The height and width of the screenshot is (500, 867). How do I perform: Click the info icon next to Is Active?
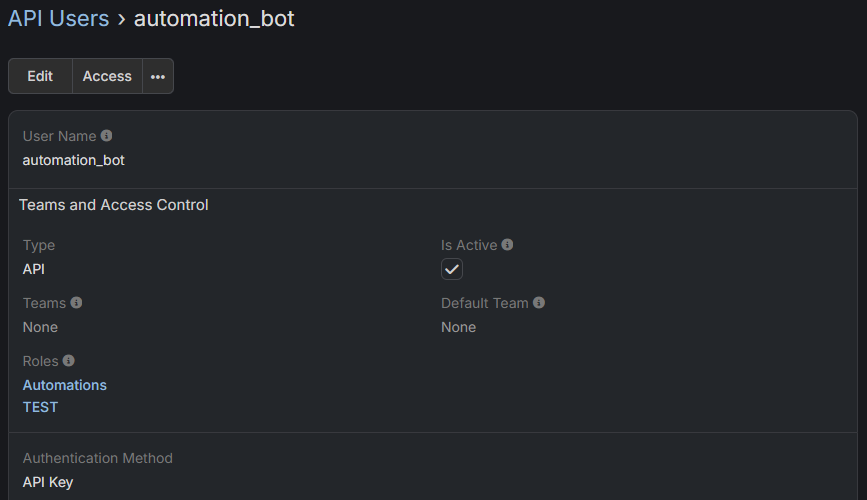(x=507, y=245)
